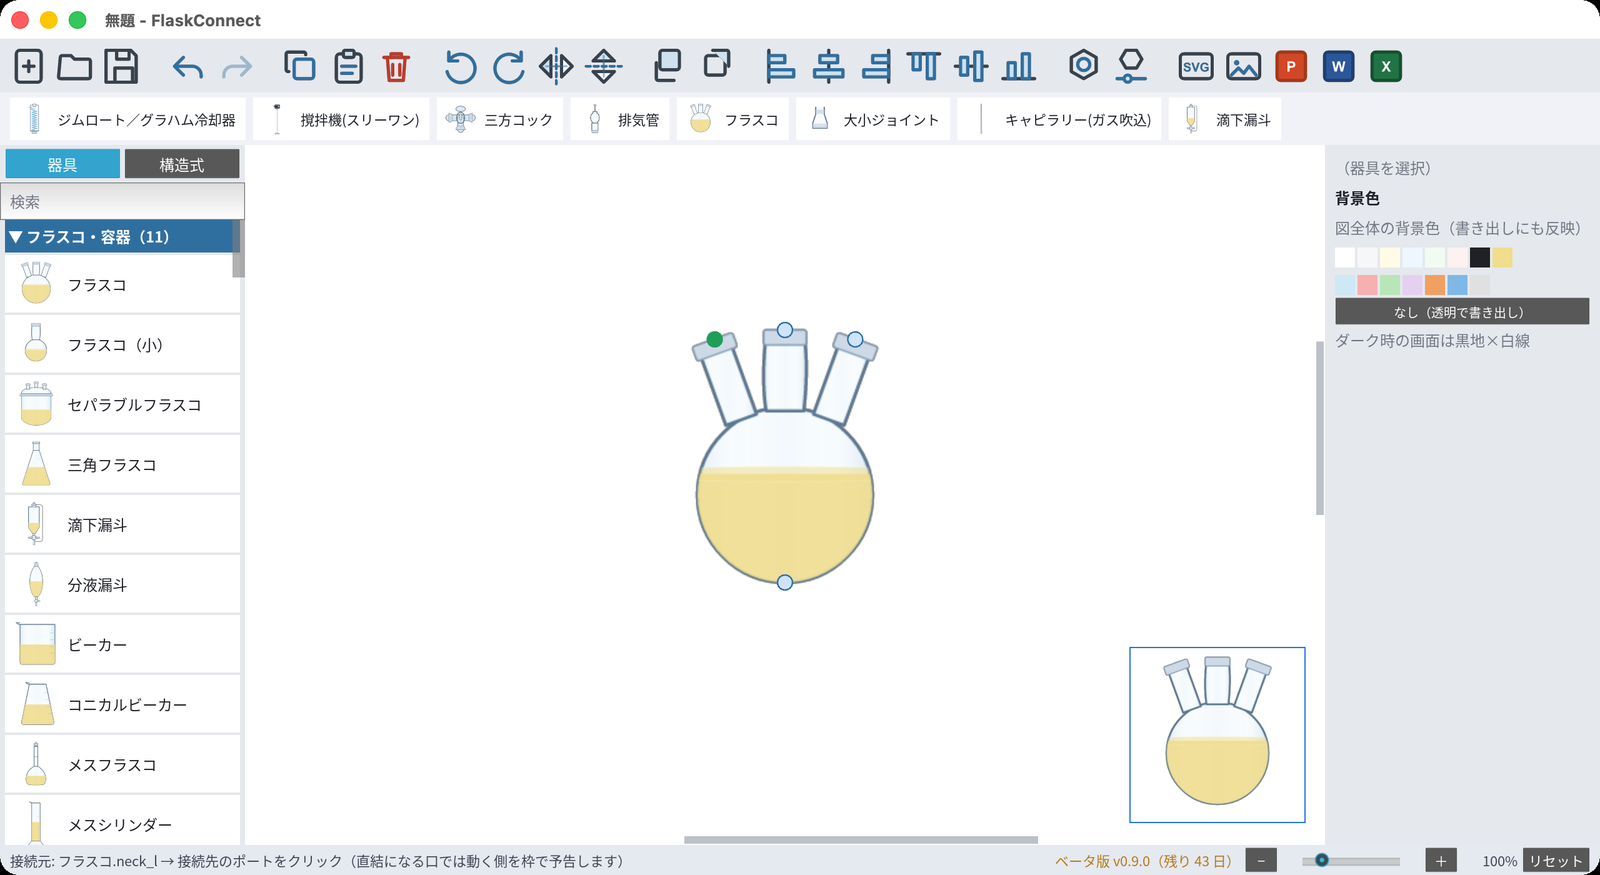This screenshot has width=1600, height=875.
Task: Click the なし（透明で書き出し）button
Action: coord(1461,312)
